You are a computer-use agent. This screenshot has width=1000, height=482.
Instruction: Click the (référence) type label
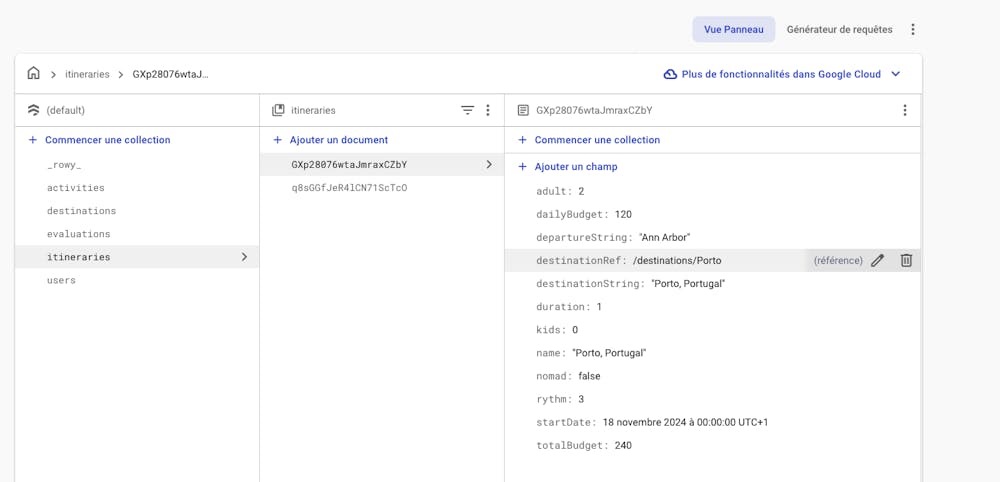[838, 260]
